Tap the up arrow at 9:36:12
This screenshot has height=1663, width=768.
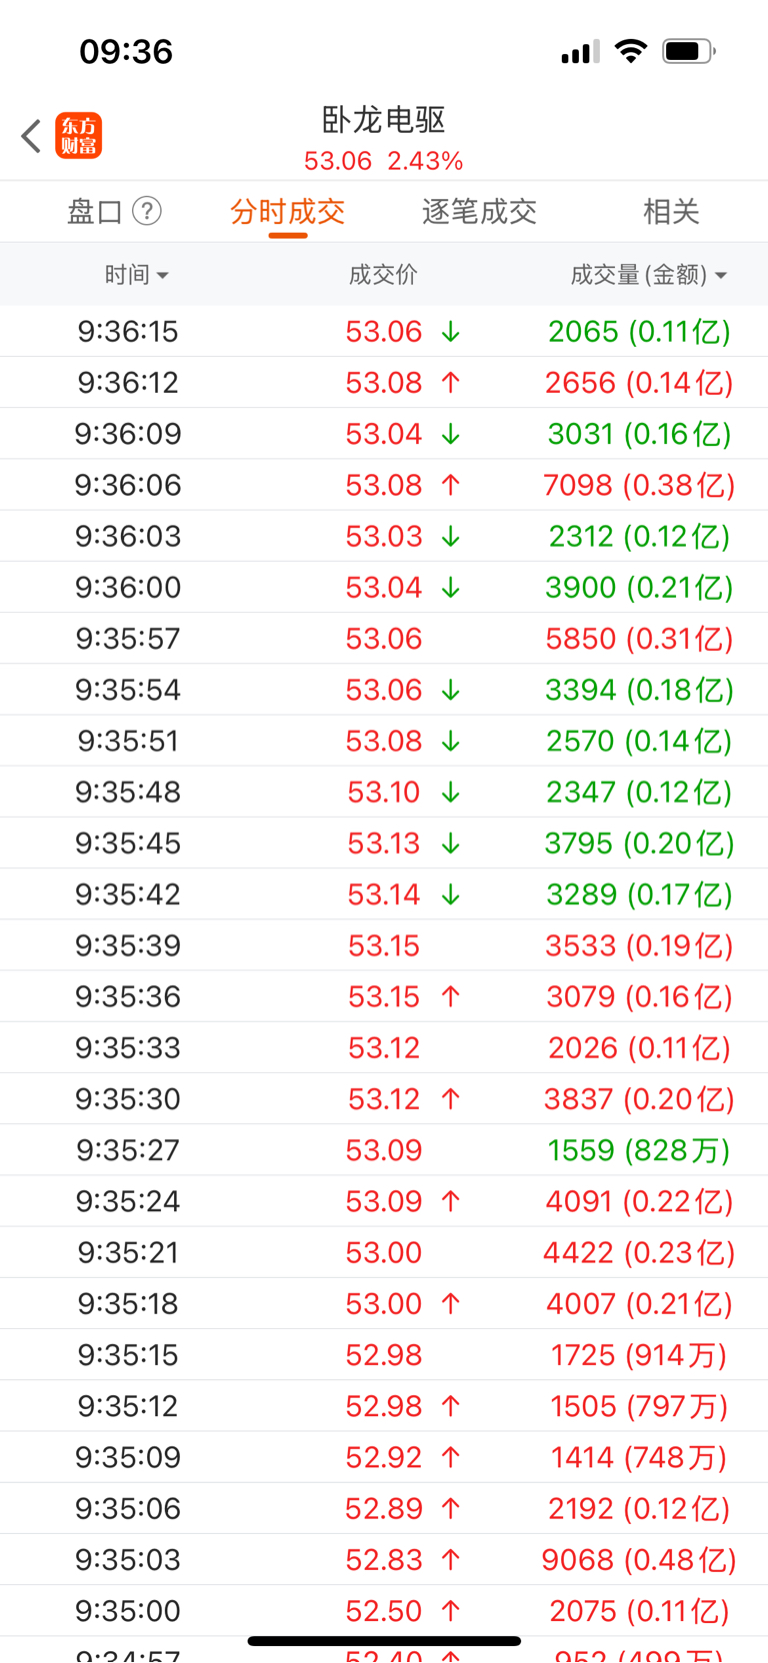[451, 383]
